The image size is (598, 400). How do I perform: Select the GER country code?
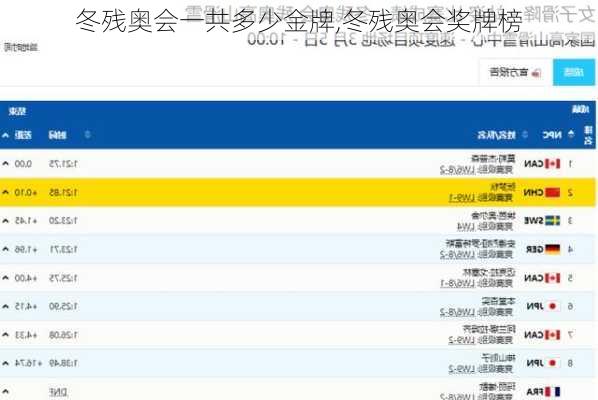click(x=535, y=249)
